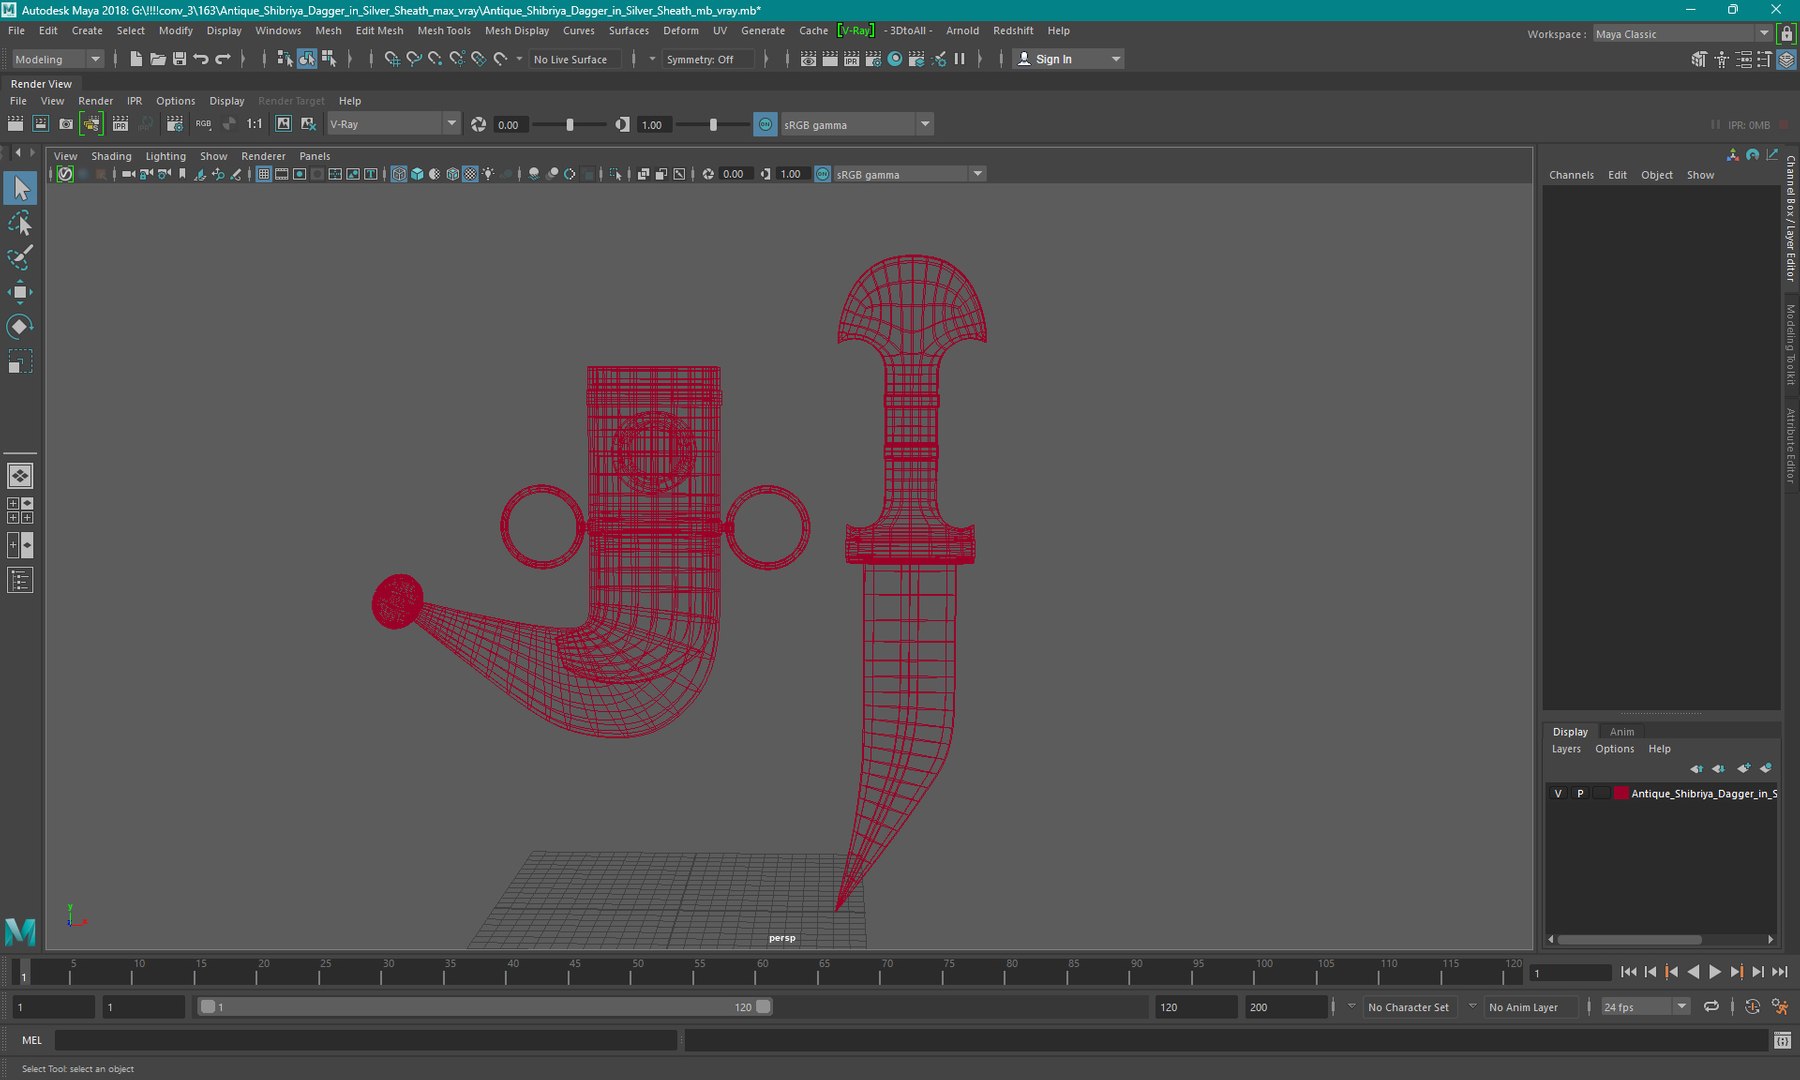Screen dimensions: 1800x1080
Task: Choose the Paint Selection tool
Action: 20,257
